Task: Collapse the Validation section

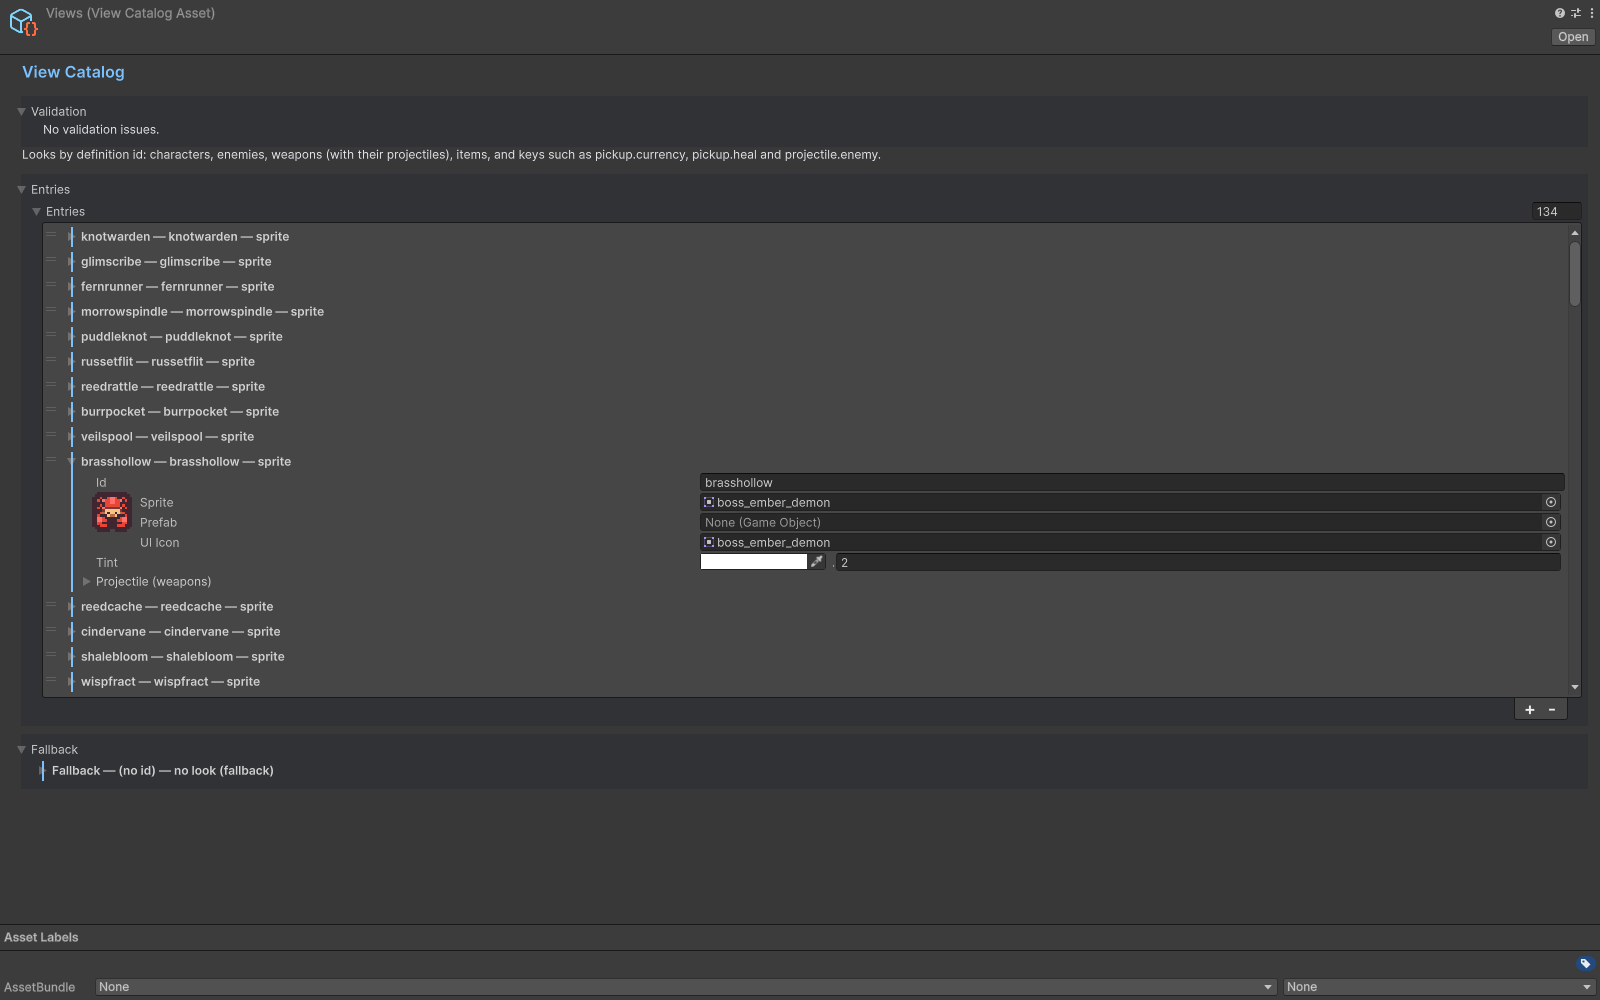Action: (x=21, y=111)
